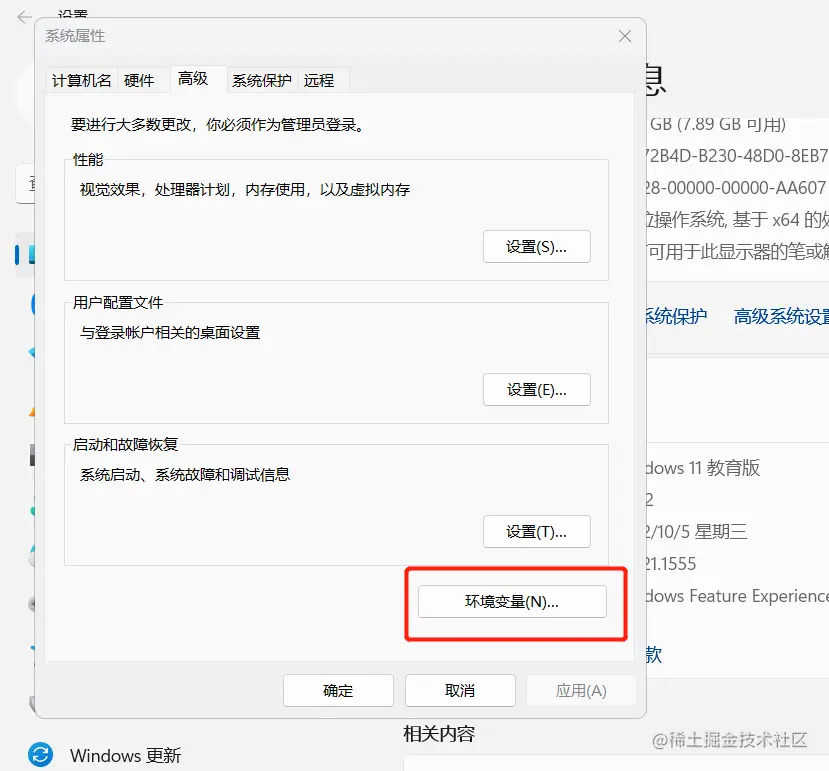
Task: Select the 相关内容 heading
Action: [439, 734]
